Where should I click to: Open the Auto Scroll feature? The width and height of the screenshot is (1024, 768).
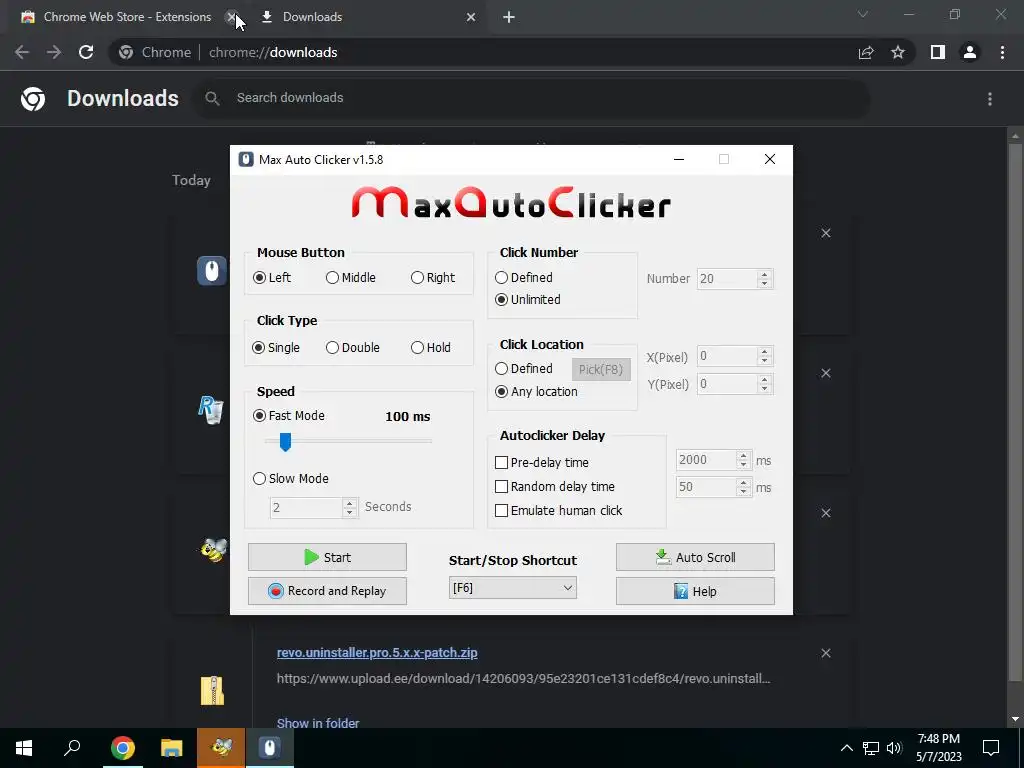coord(696,557)
